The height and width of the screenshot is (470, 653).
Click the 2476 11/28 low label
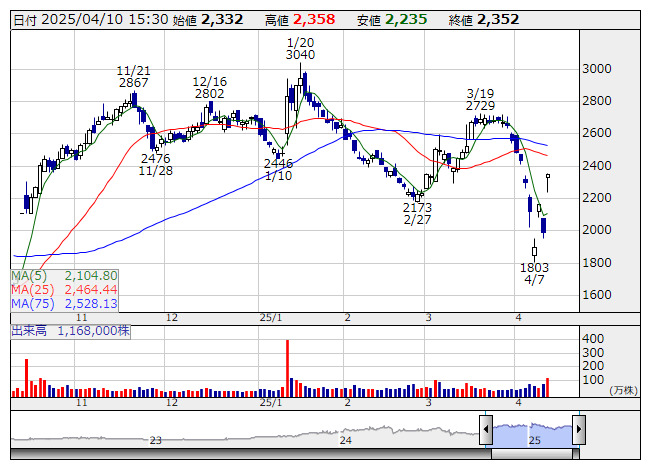point(155,164)
